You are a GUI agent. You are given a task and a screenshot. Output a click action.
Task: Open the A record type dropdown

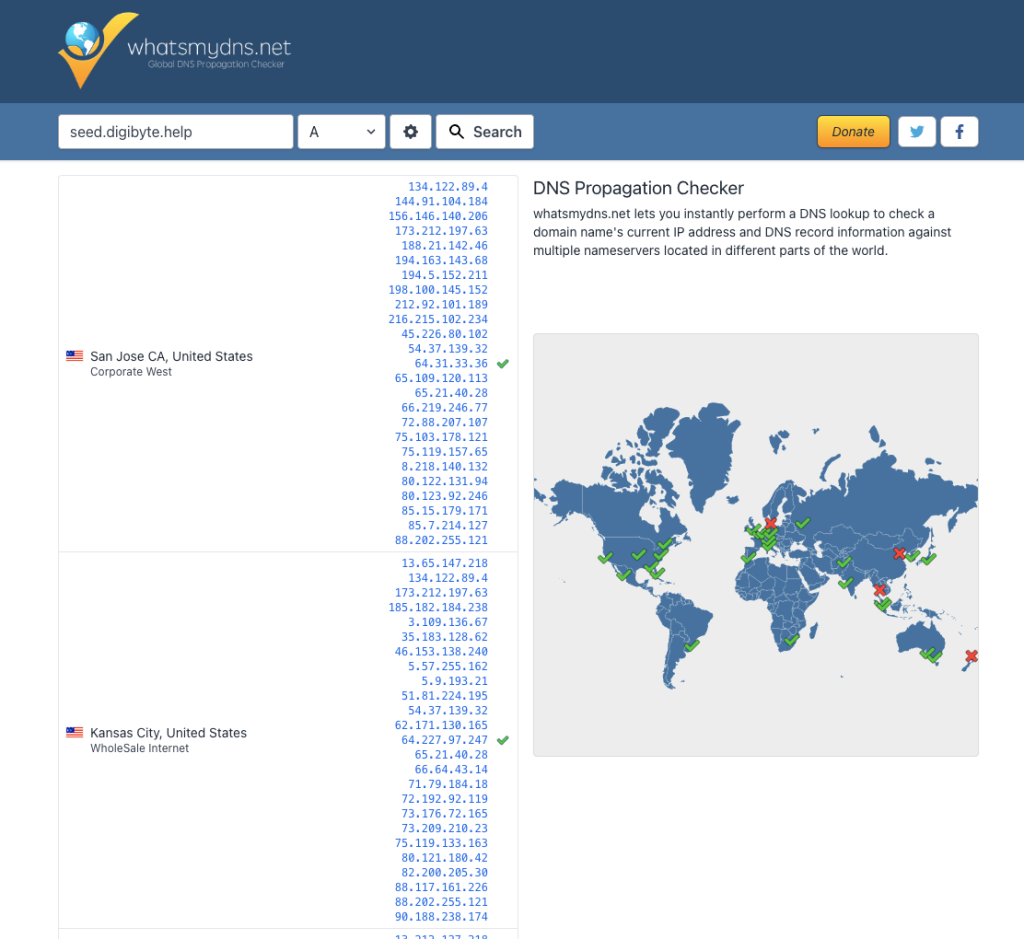(x=341, y=132)
